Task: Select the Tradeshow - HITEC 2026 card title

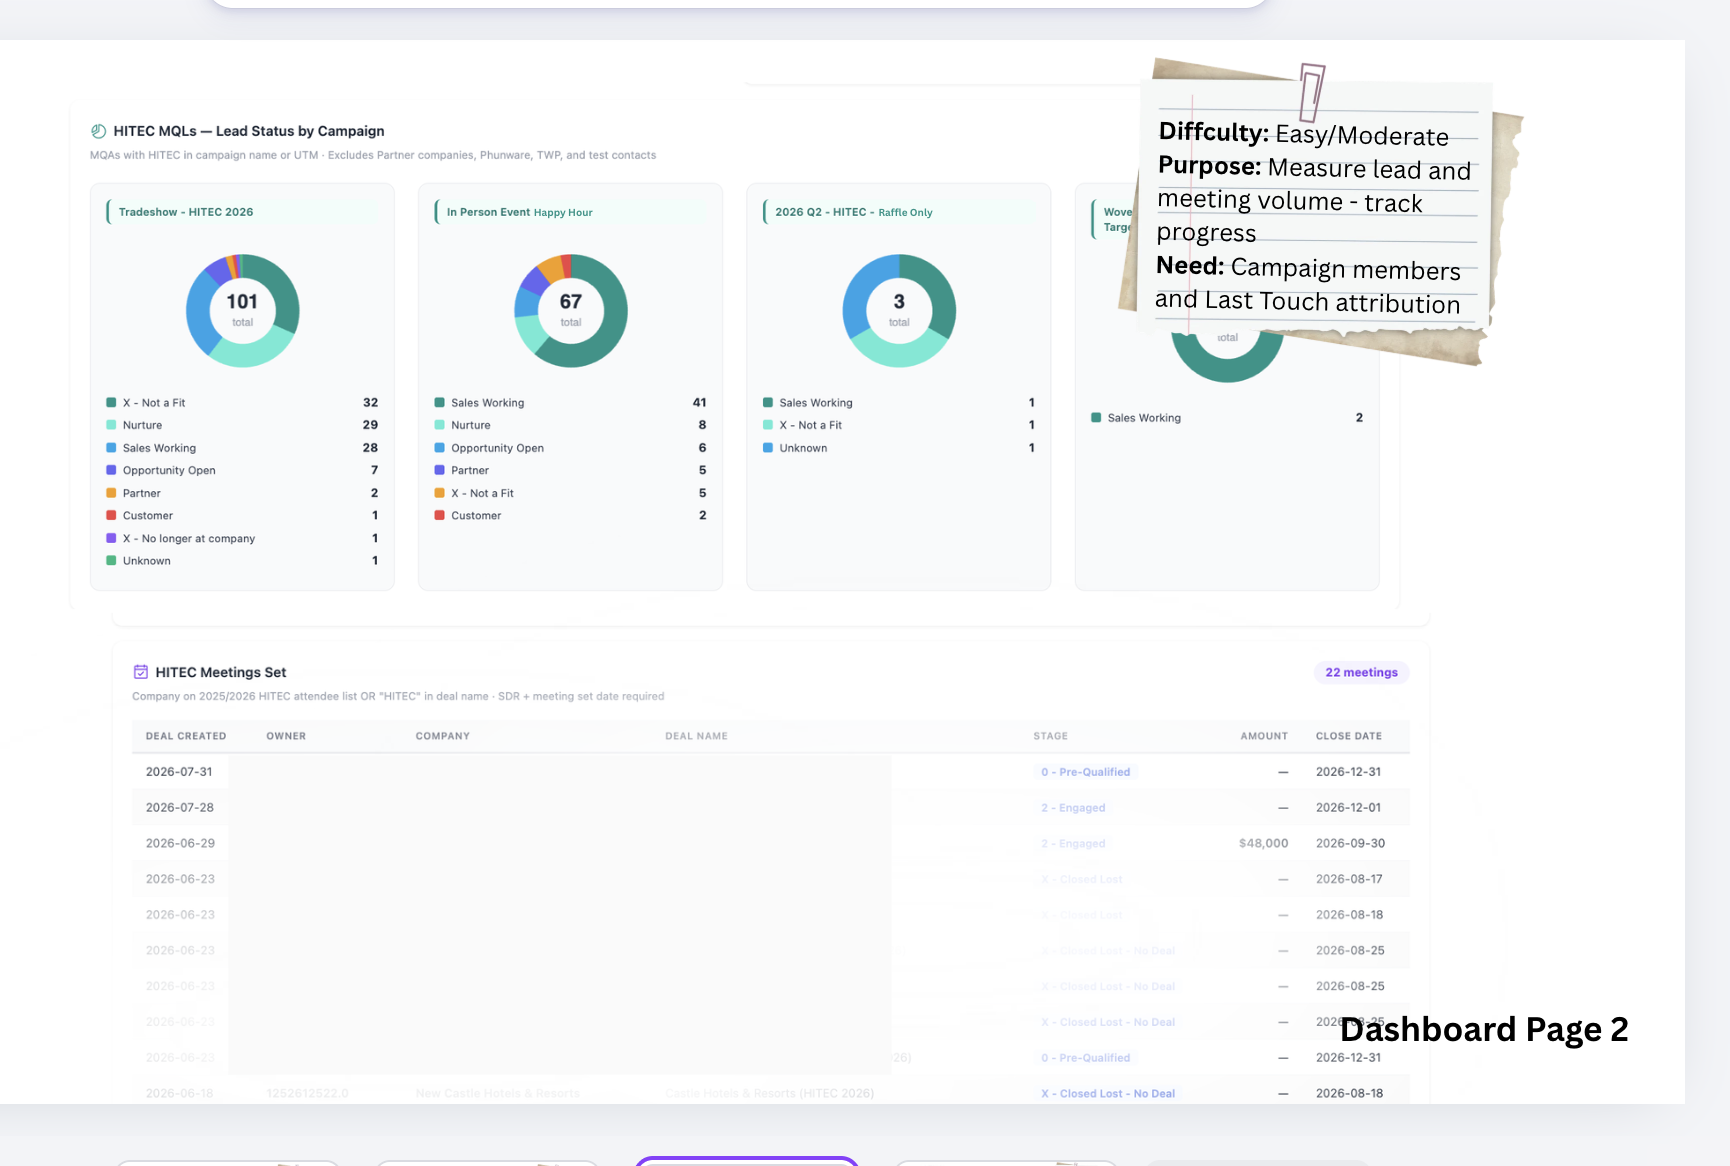Action: click(186, 212)
